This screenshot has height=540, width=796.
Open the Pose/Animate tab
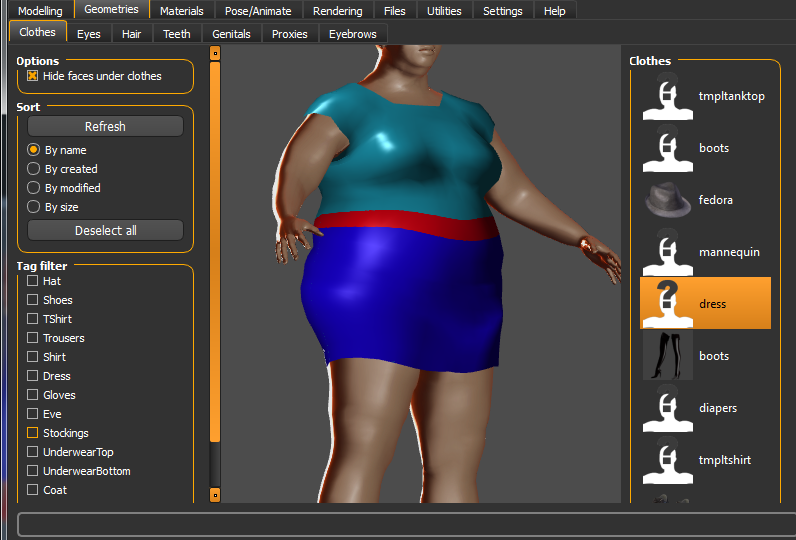[x=258, y=11]
